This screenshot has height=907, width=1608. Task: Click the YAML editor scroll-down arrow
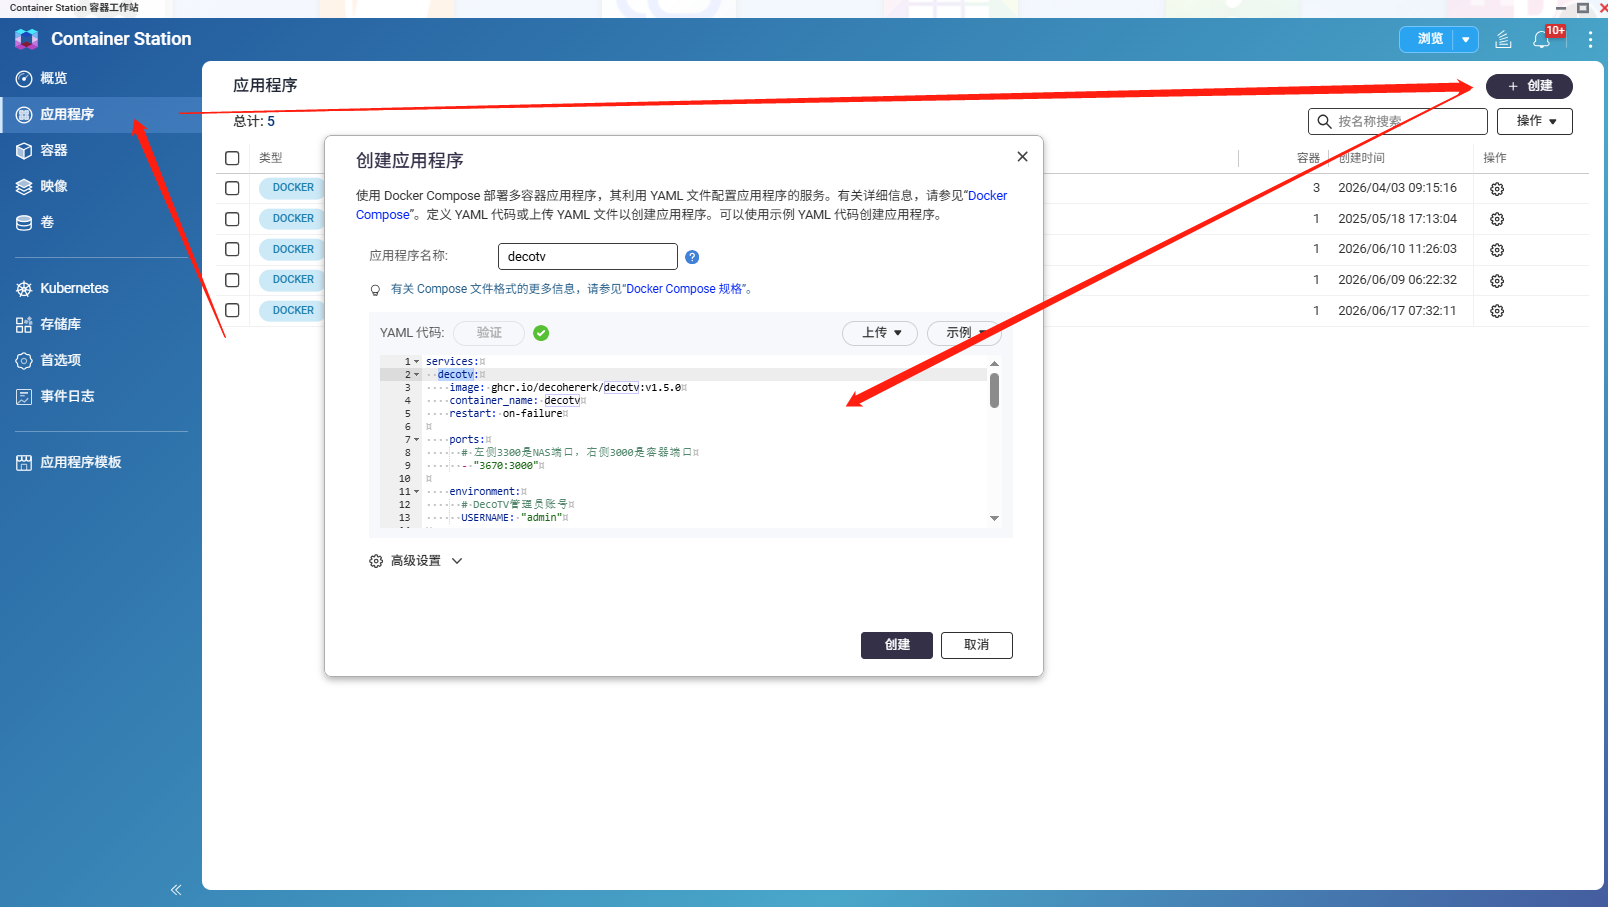click(994, 518)
